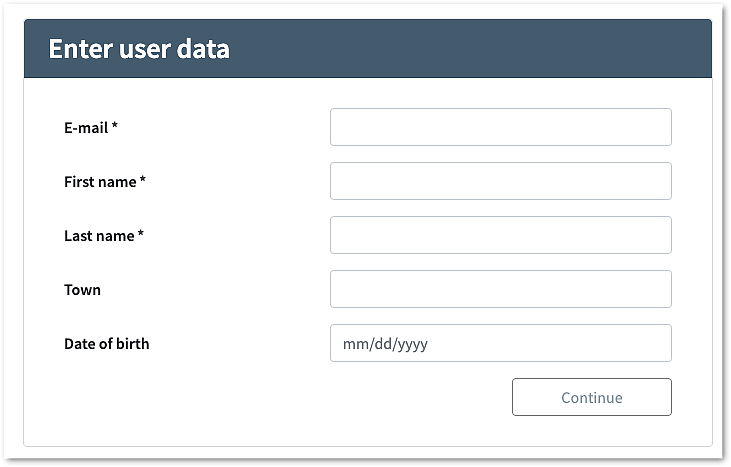Click the Enter user data heading

[139, 49]
